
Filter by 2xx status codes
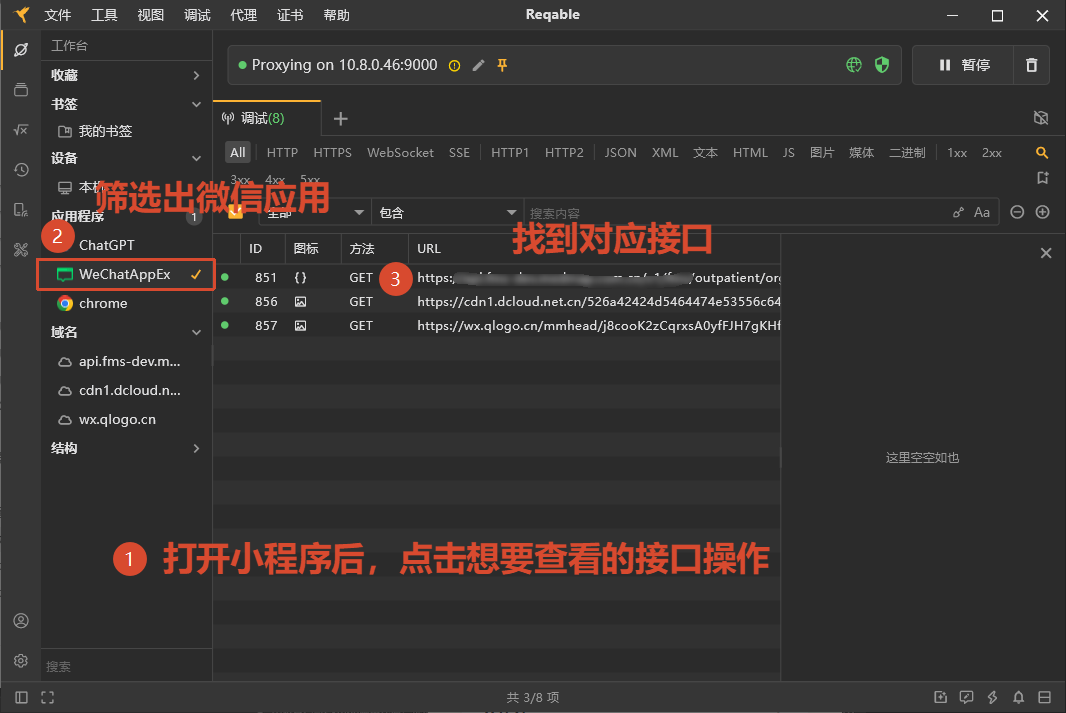pyautogui.click(x=992, y=152)
